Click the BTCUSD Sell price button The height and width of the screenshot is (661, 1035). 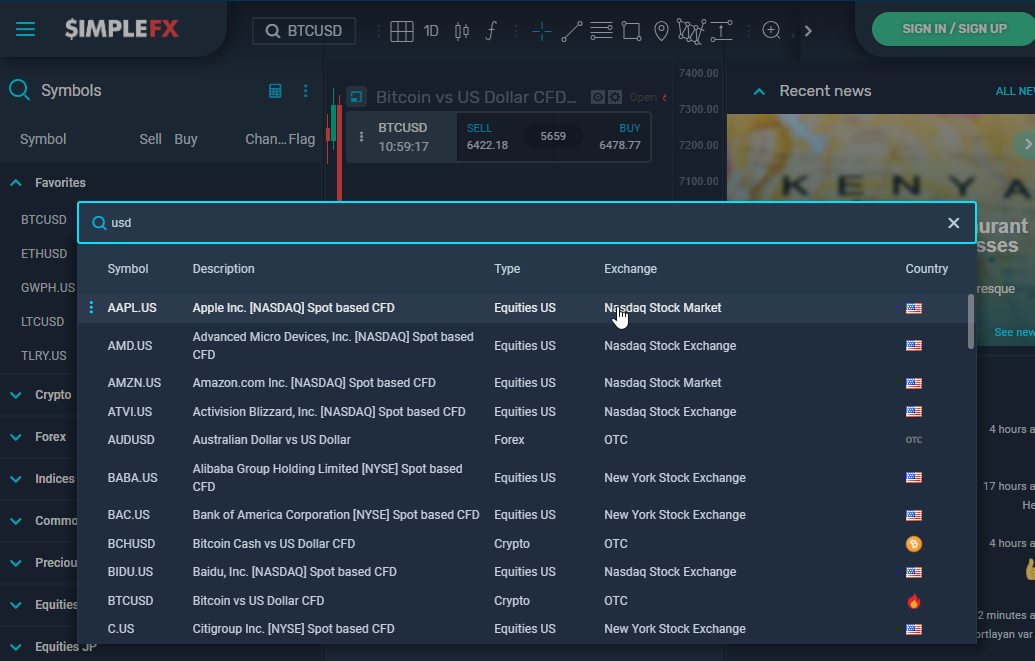pyautogui.click(x=487, y=137)
